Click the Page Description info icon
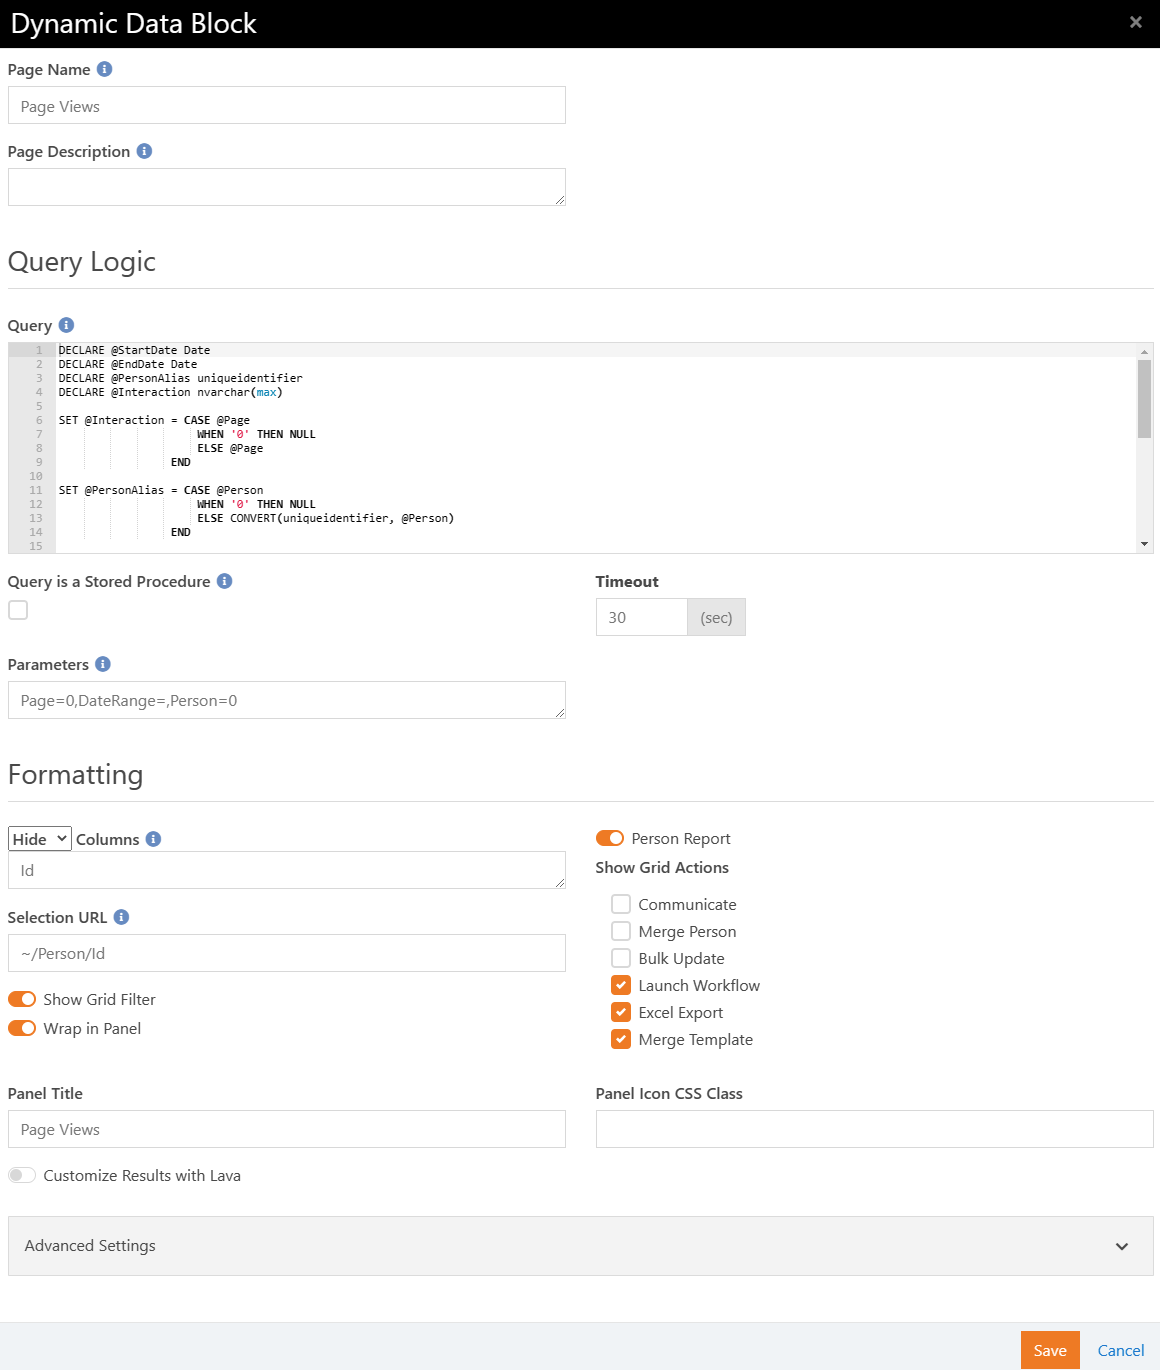 point(144,151)
